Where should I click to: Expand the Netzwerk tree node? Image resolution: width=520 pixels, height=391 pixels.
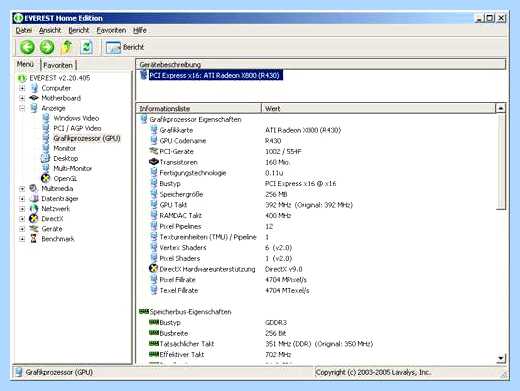(22, 209)
